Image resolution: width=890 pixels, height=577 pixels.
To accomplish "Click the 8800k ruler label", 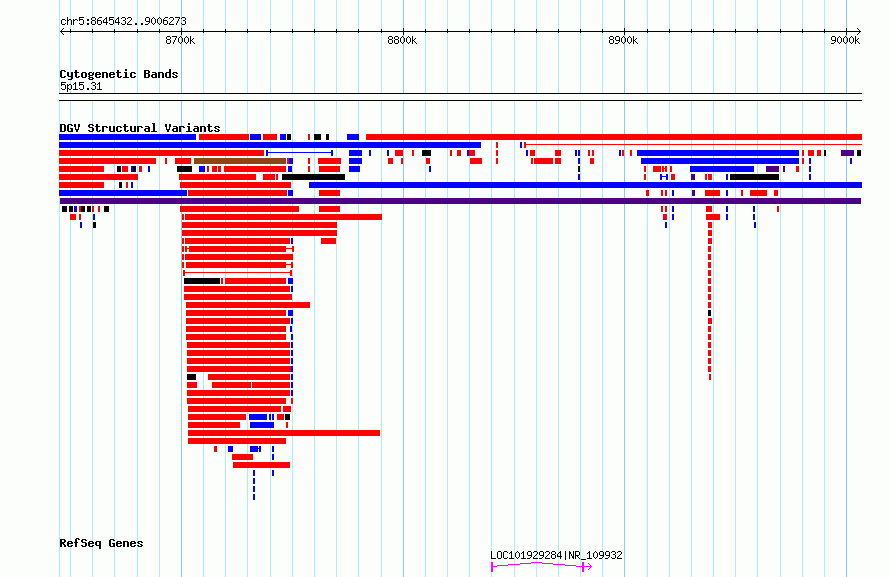I will pos(402,40).
